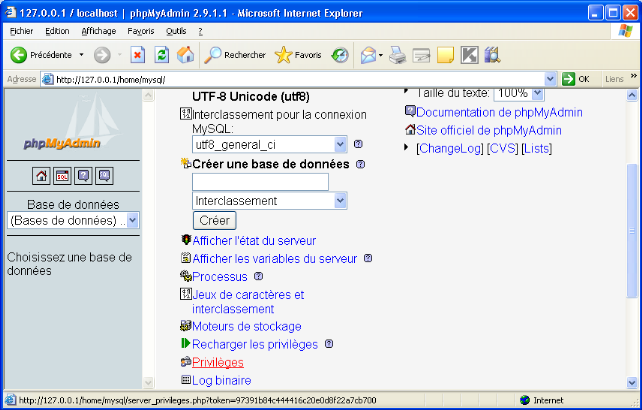
Task: Open the mail envelope toolbar icon
Action: [368, 55]
